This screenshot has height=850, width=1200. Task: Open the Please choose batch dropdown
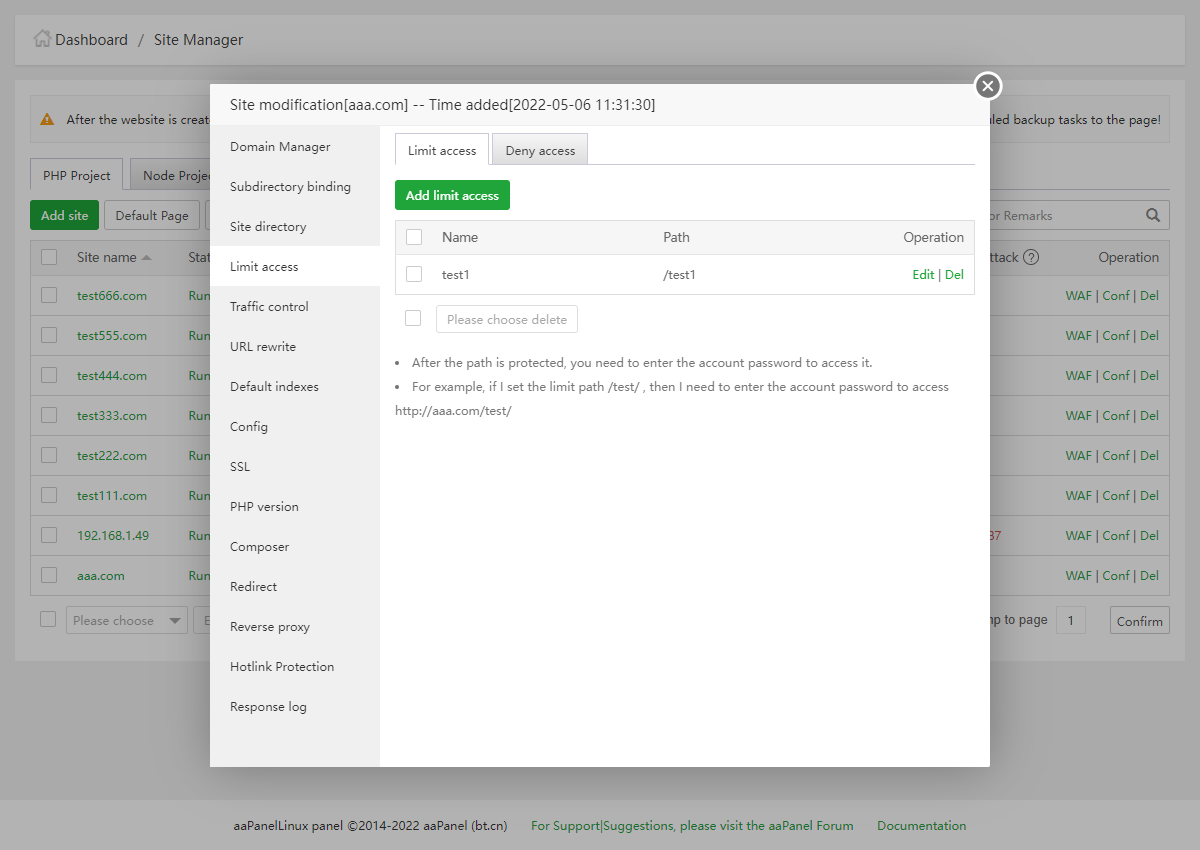(x=126, y=620)
